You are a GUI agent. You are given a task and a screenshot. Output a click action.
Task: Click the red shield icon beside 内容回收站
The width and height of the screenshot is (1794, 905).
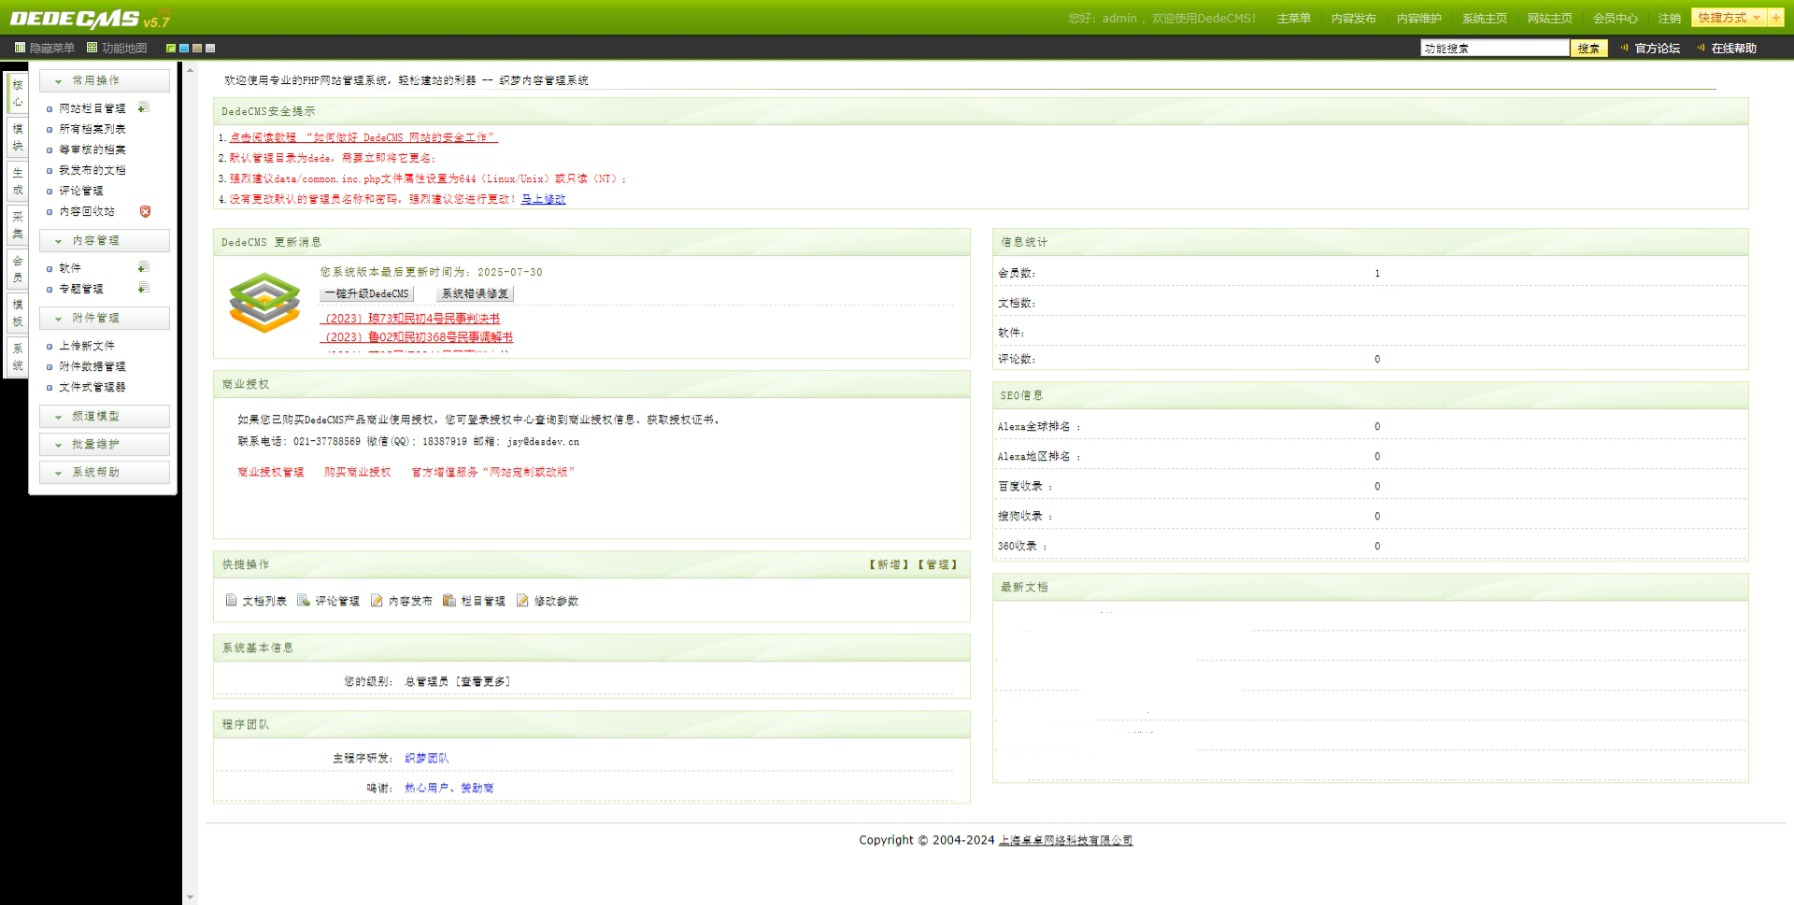pyautogui.click(x=145, y=211)
